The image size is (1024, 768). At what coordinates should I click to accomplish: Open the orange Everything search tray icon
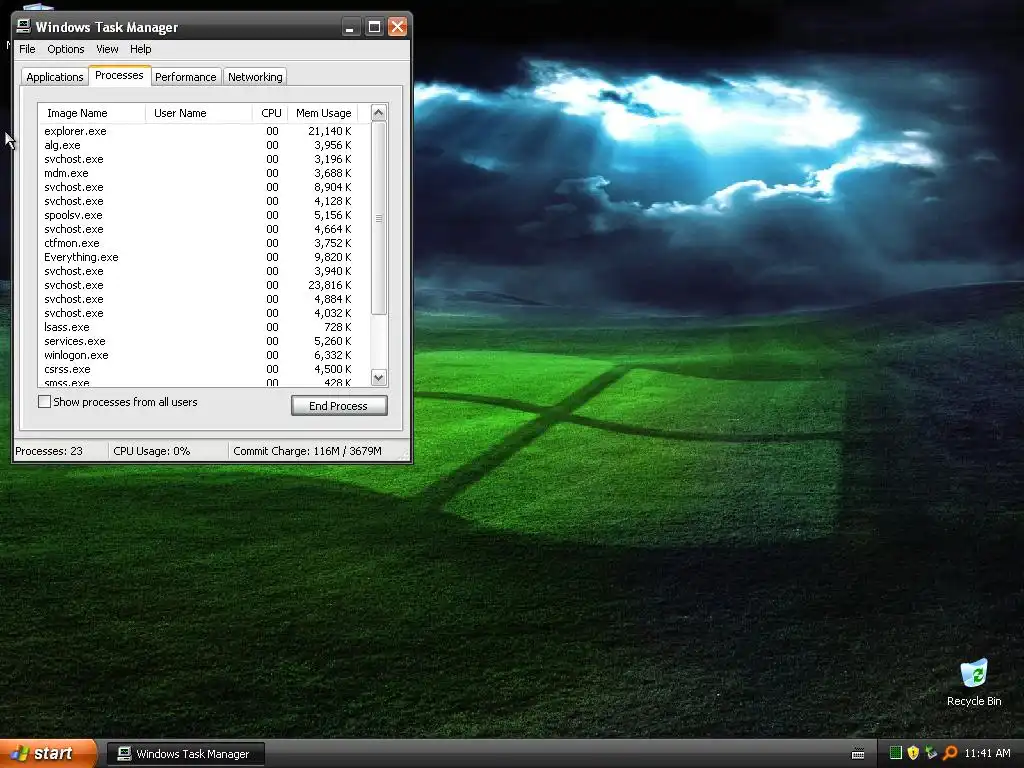(950, 753)
